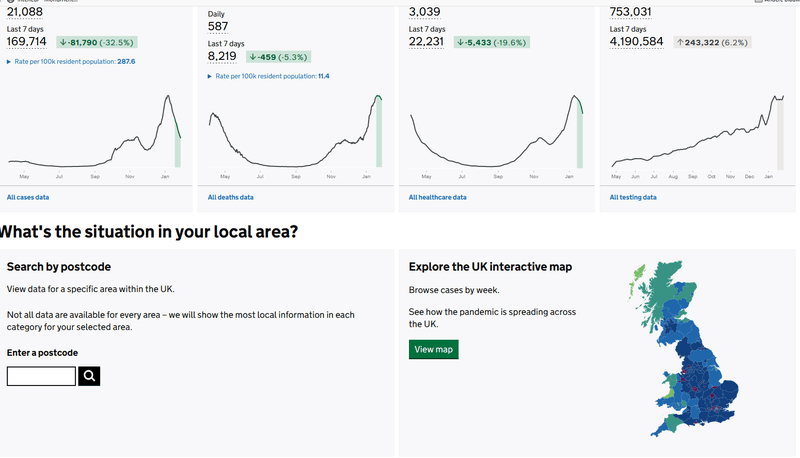Select the healthcare value 22,231
Image resolution: width=800 pixels, height=458 pixels.
click(426, 42)
